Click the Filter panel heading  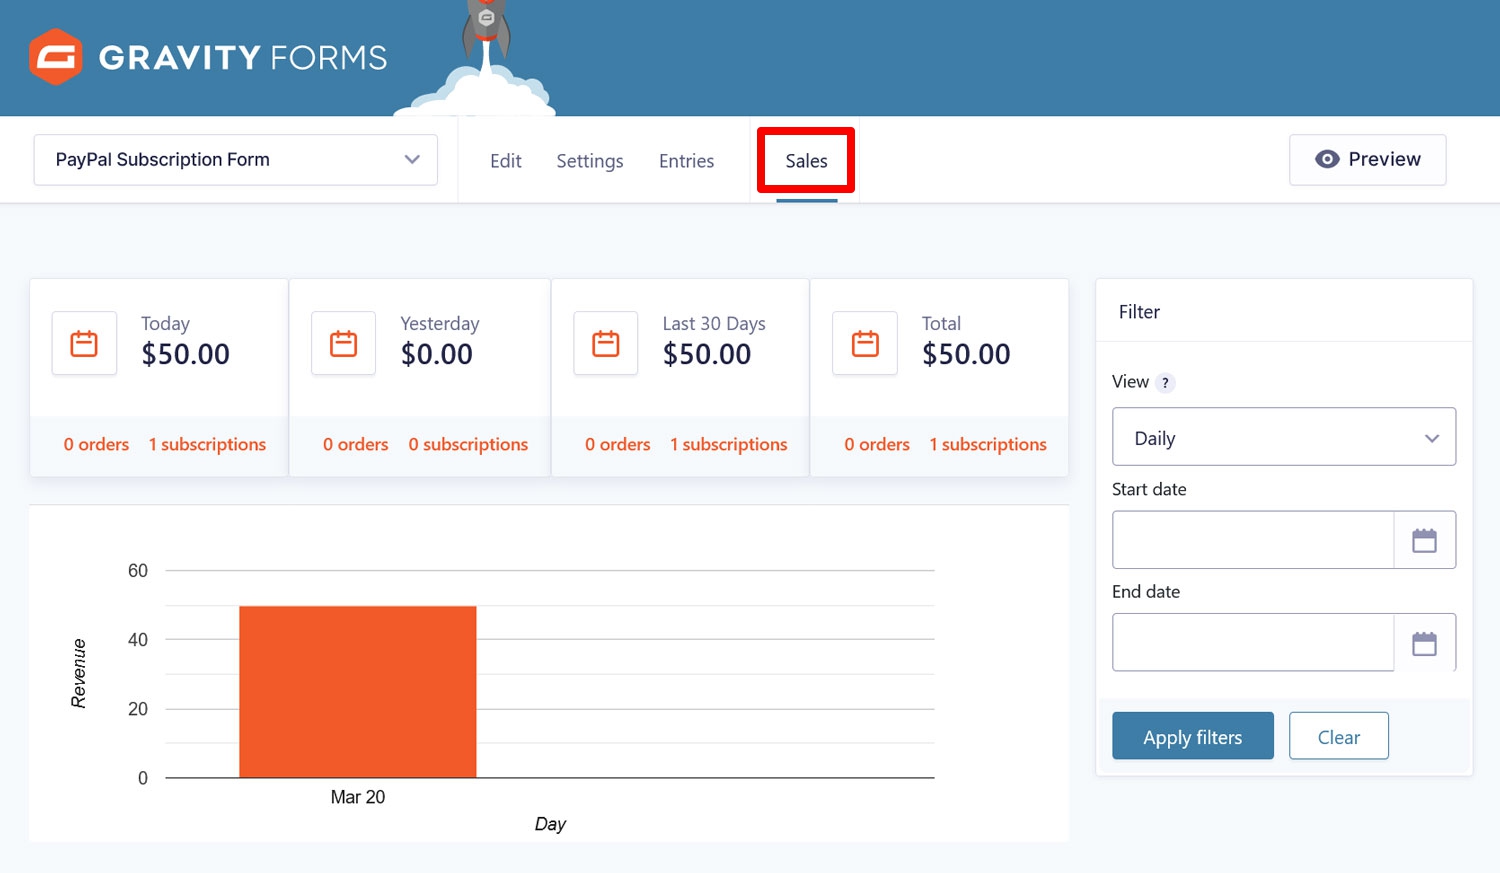pyautogui.click(x=1139, y=312)
